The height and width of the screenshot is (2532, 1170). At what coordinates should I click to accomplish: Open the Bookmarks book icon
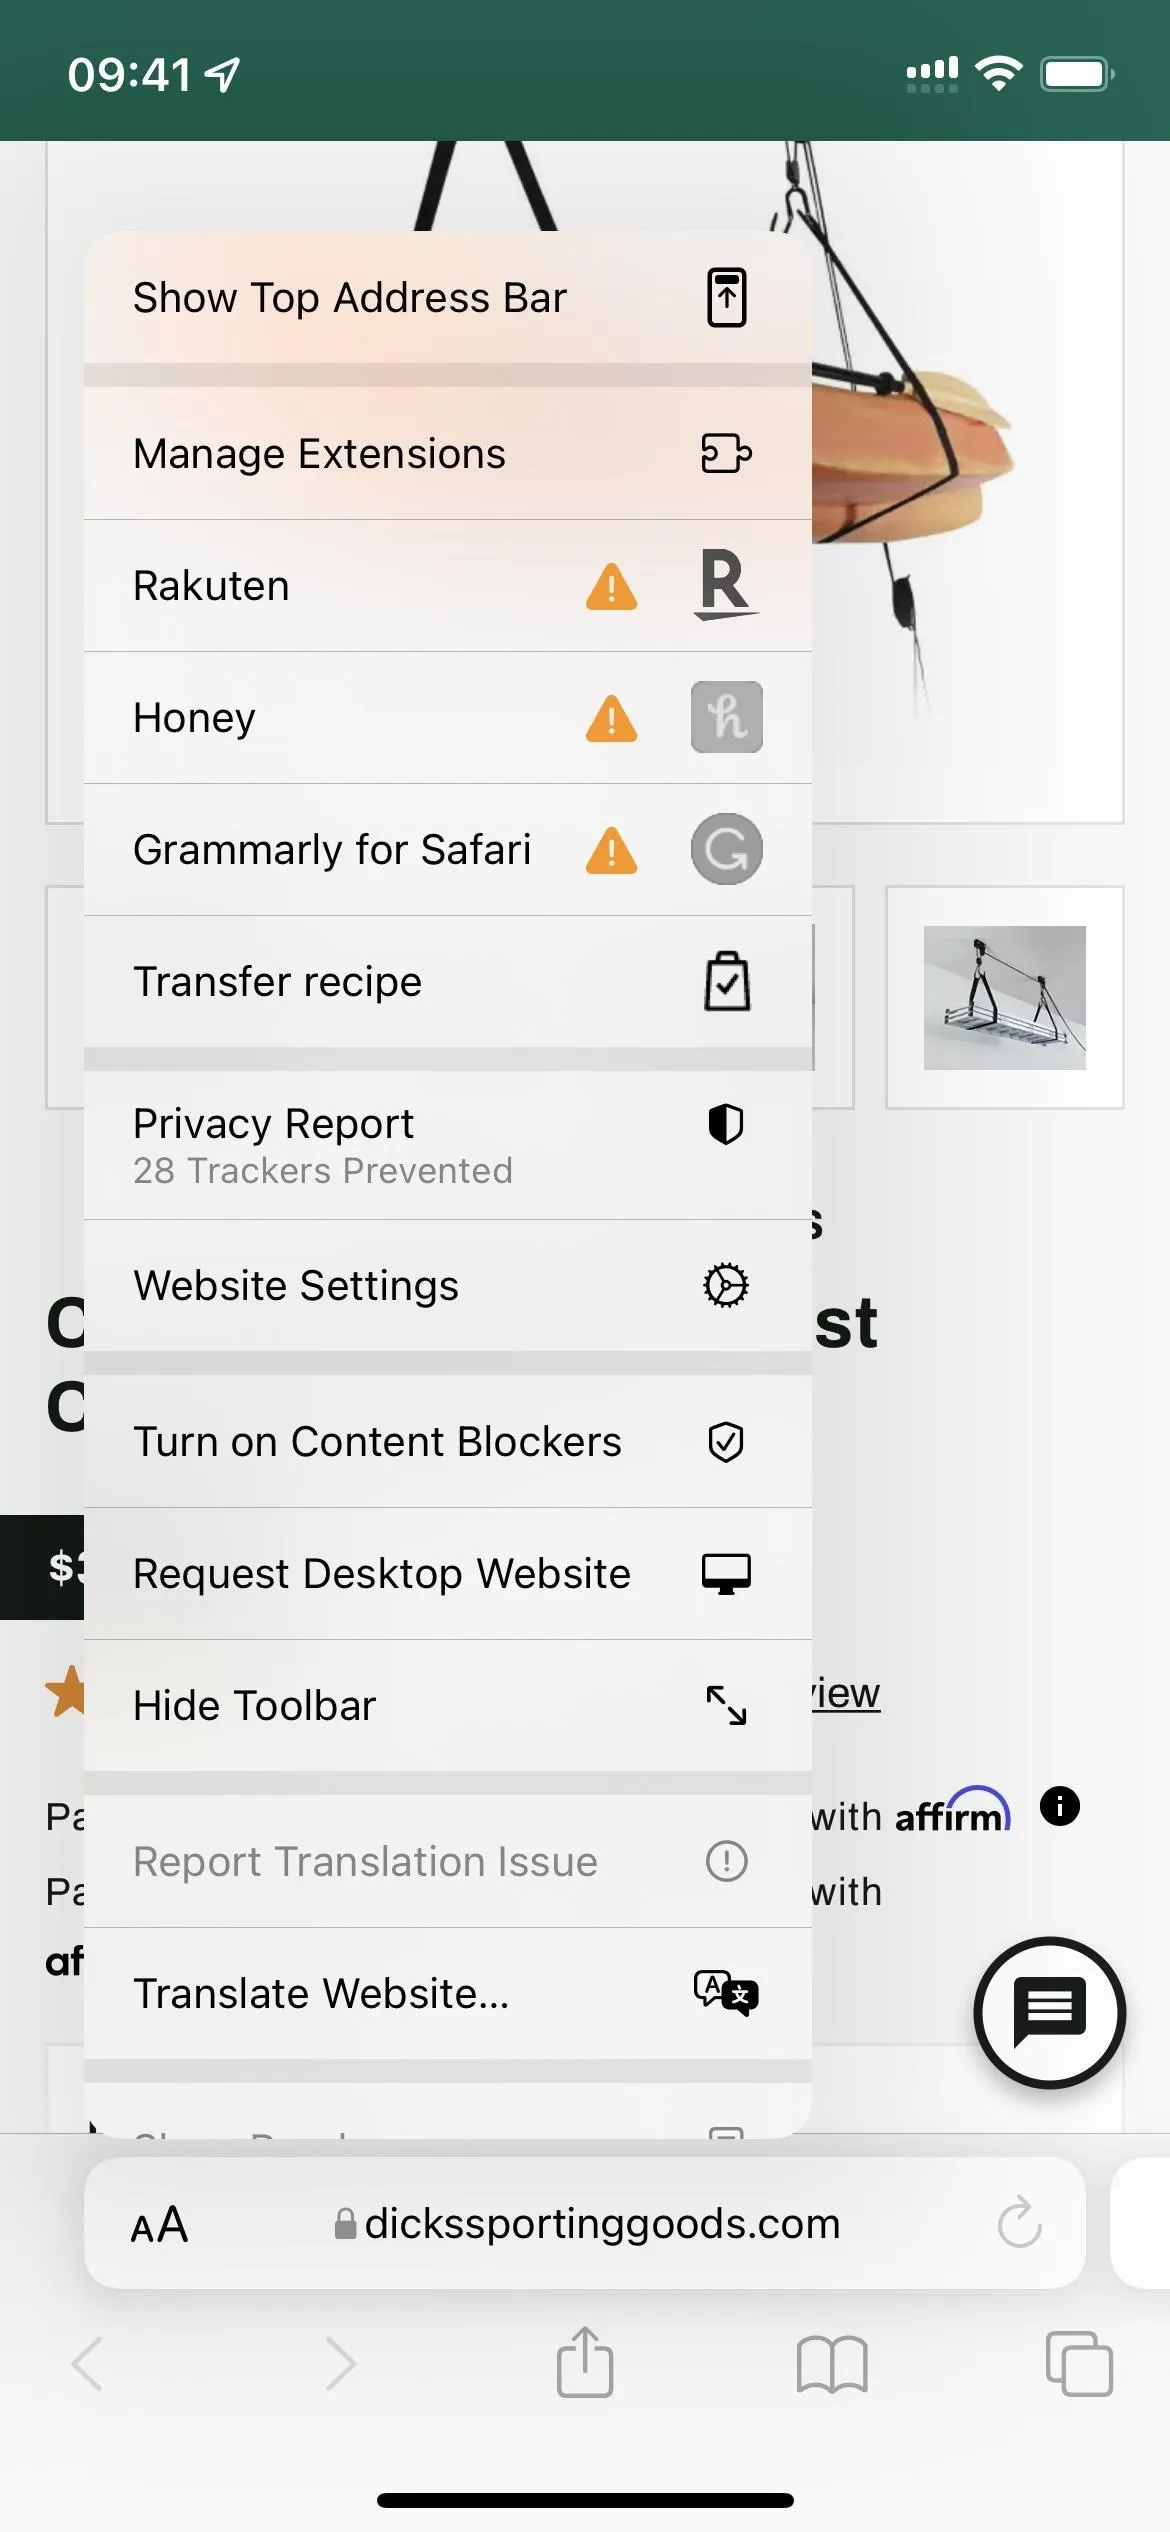832,2364
